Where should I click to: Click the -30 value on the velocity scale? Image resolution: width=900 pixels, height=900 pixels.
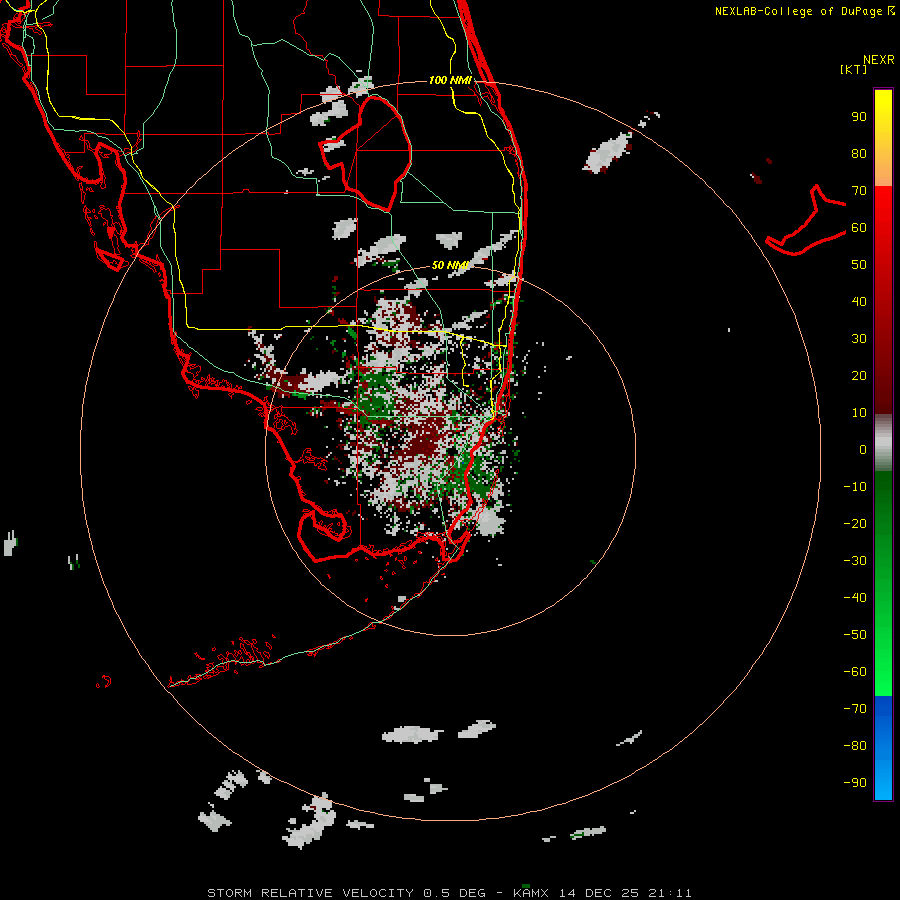point(855,561)
